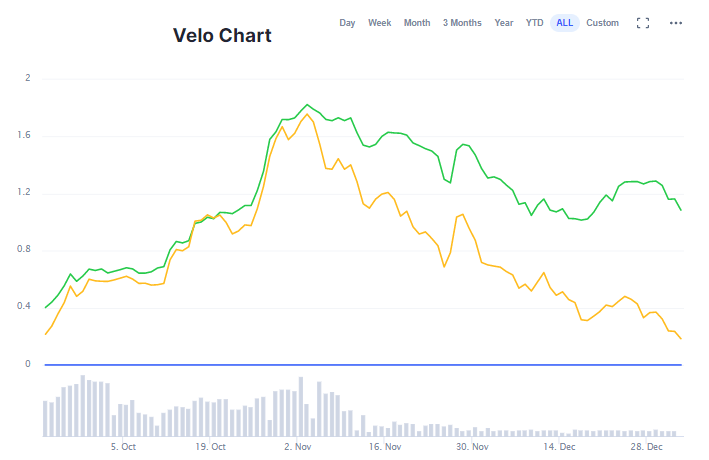Click the orange line peak near 2. Nov

pos(307,115)
